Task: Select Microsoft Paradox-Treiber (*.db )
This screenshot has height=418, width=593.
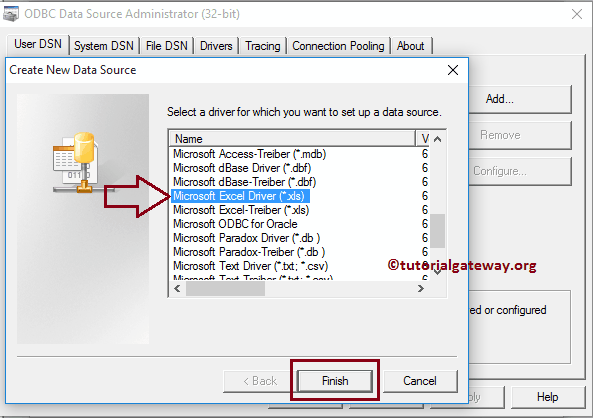Action: (249, 252)
